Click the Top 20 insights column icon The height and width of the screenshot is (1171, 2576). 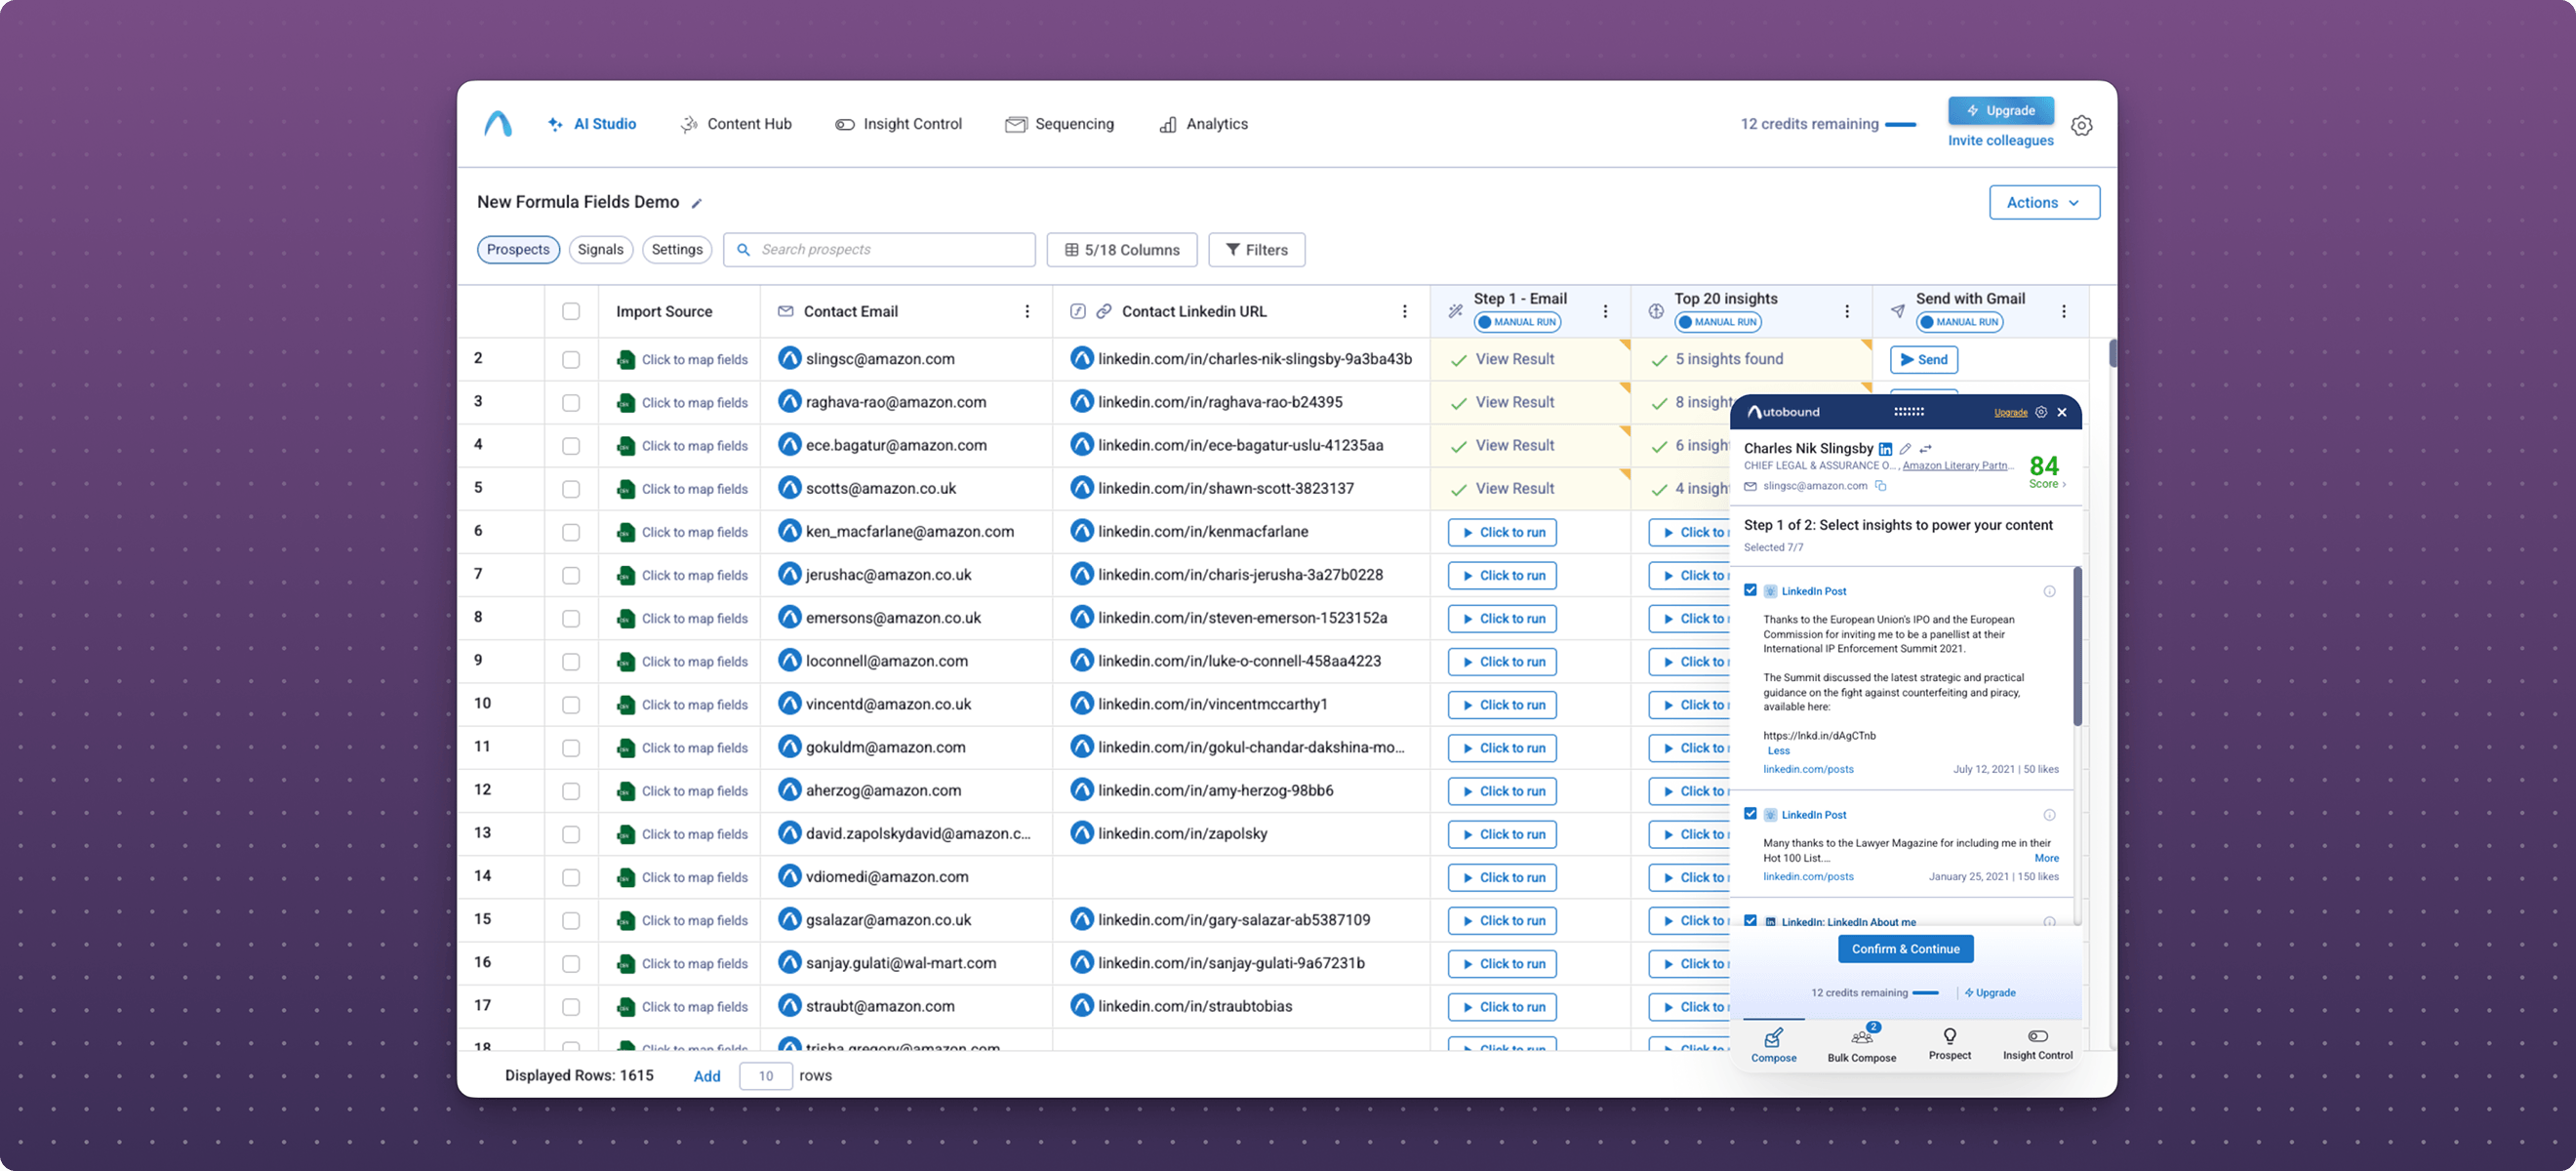coord(1656,312)
